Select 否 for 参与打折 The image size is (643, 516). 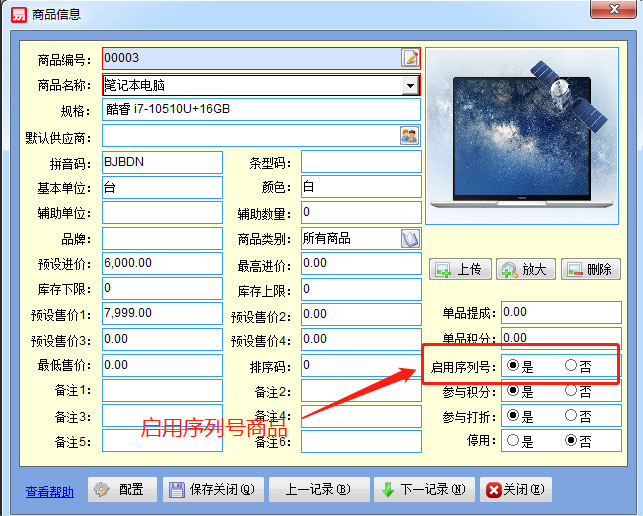[571, 415]
